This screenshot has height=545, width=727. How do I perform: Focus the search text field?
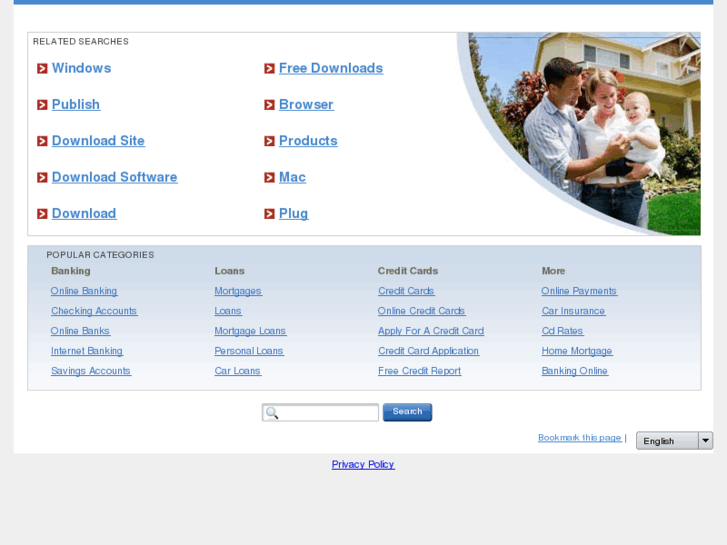point(320,412)
